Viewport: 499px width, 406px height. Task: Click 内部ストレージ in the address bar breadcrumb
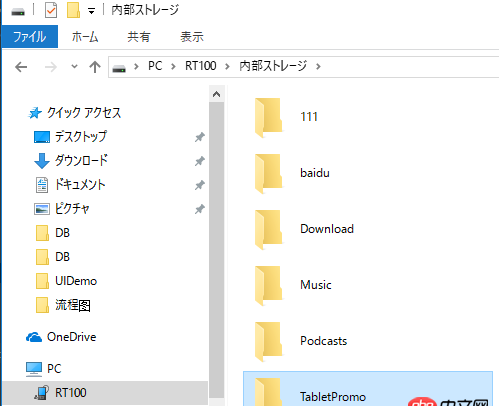[x=273, y=66]
